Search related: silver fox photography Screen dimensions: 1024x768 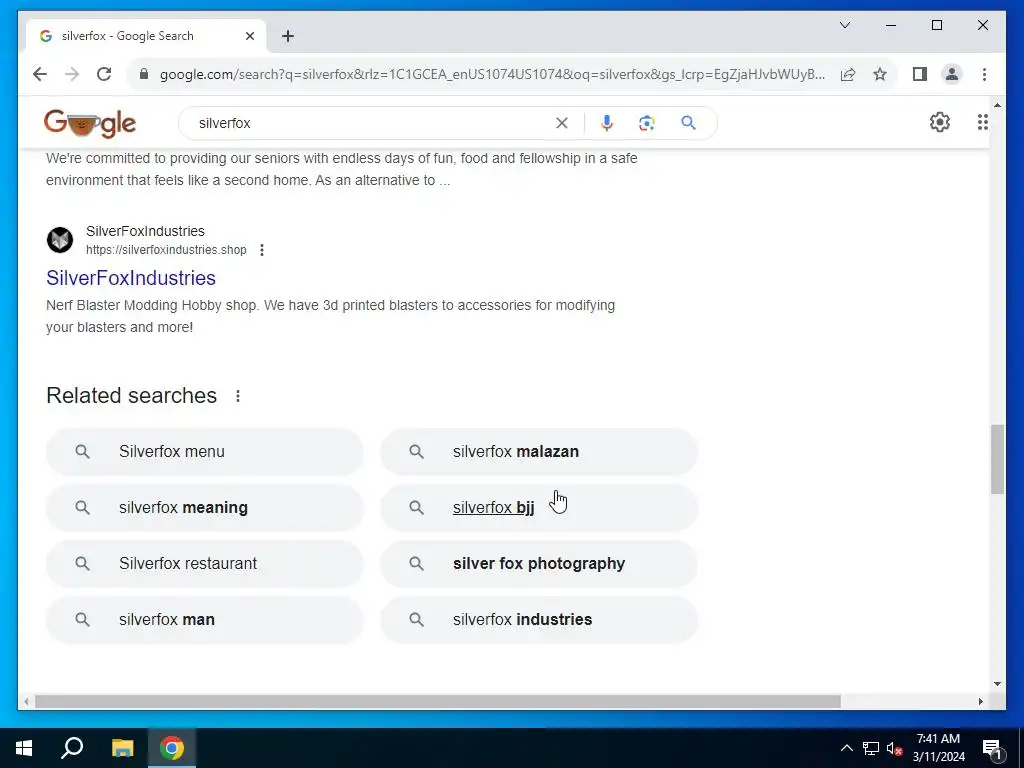539,564
